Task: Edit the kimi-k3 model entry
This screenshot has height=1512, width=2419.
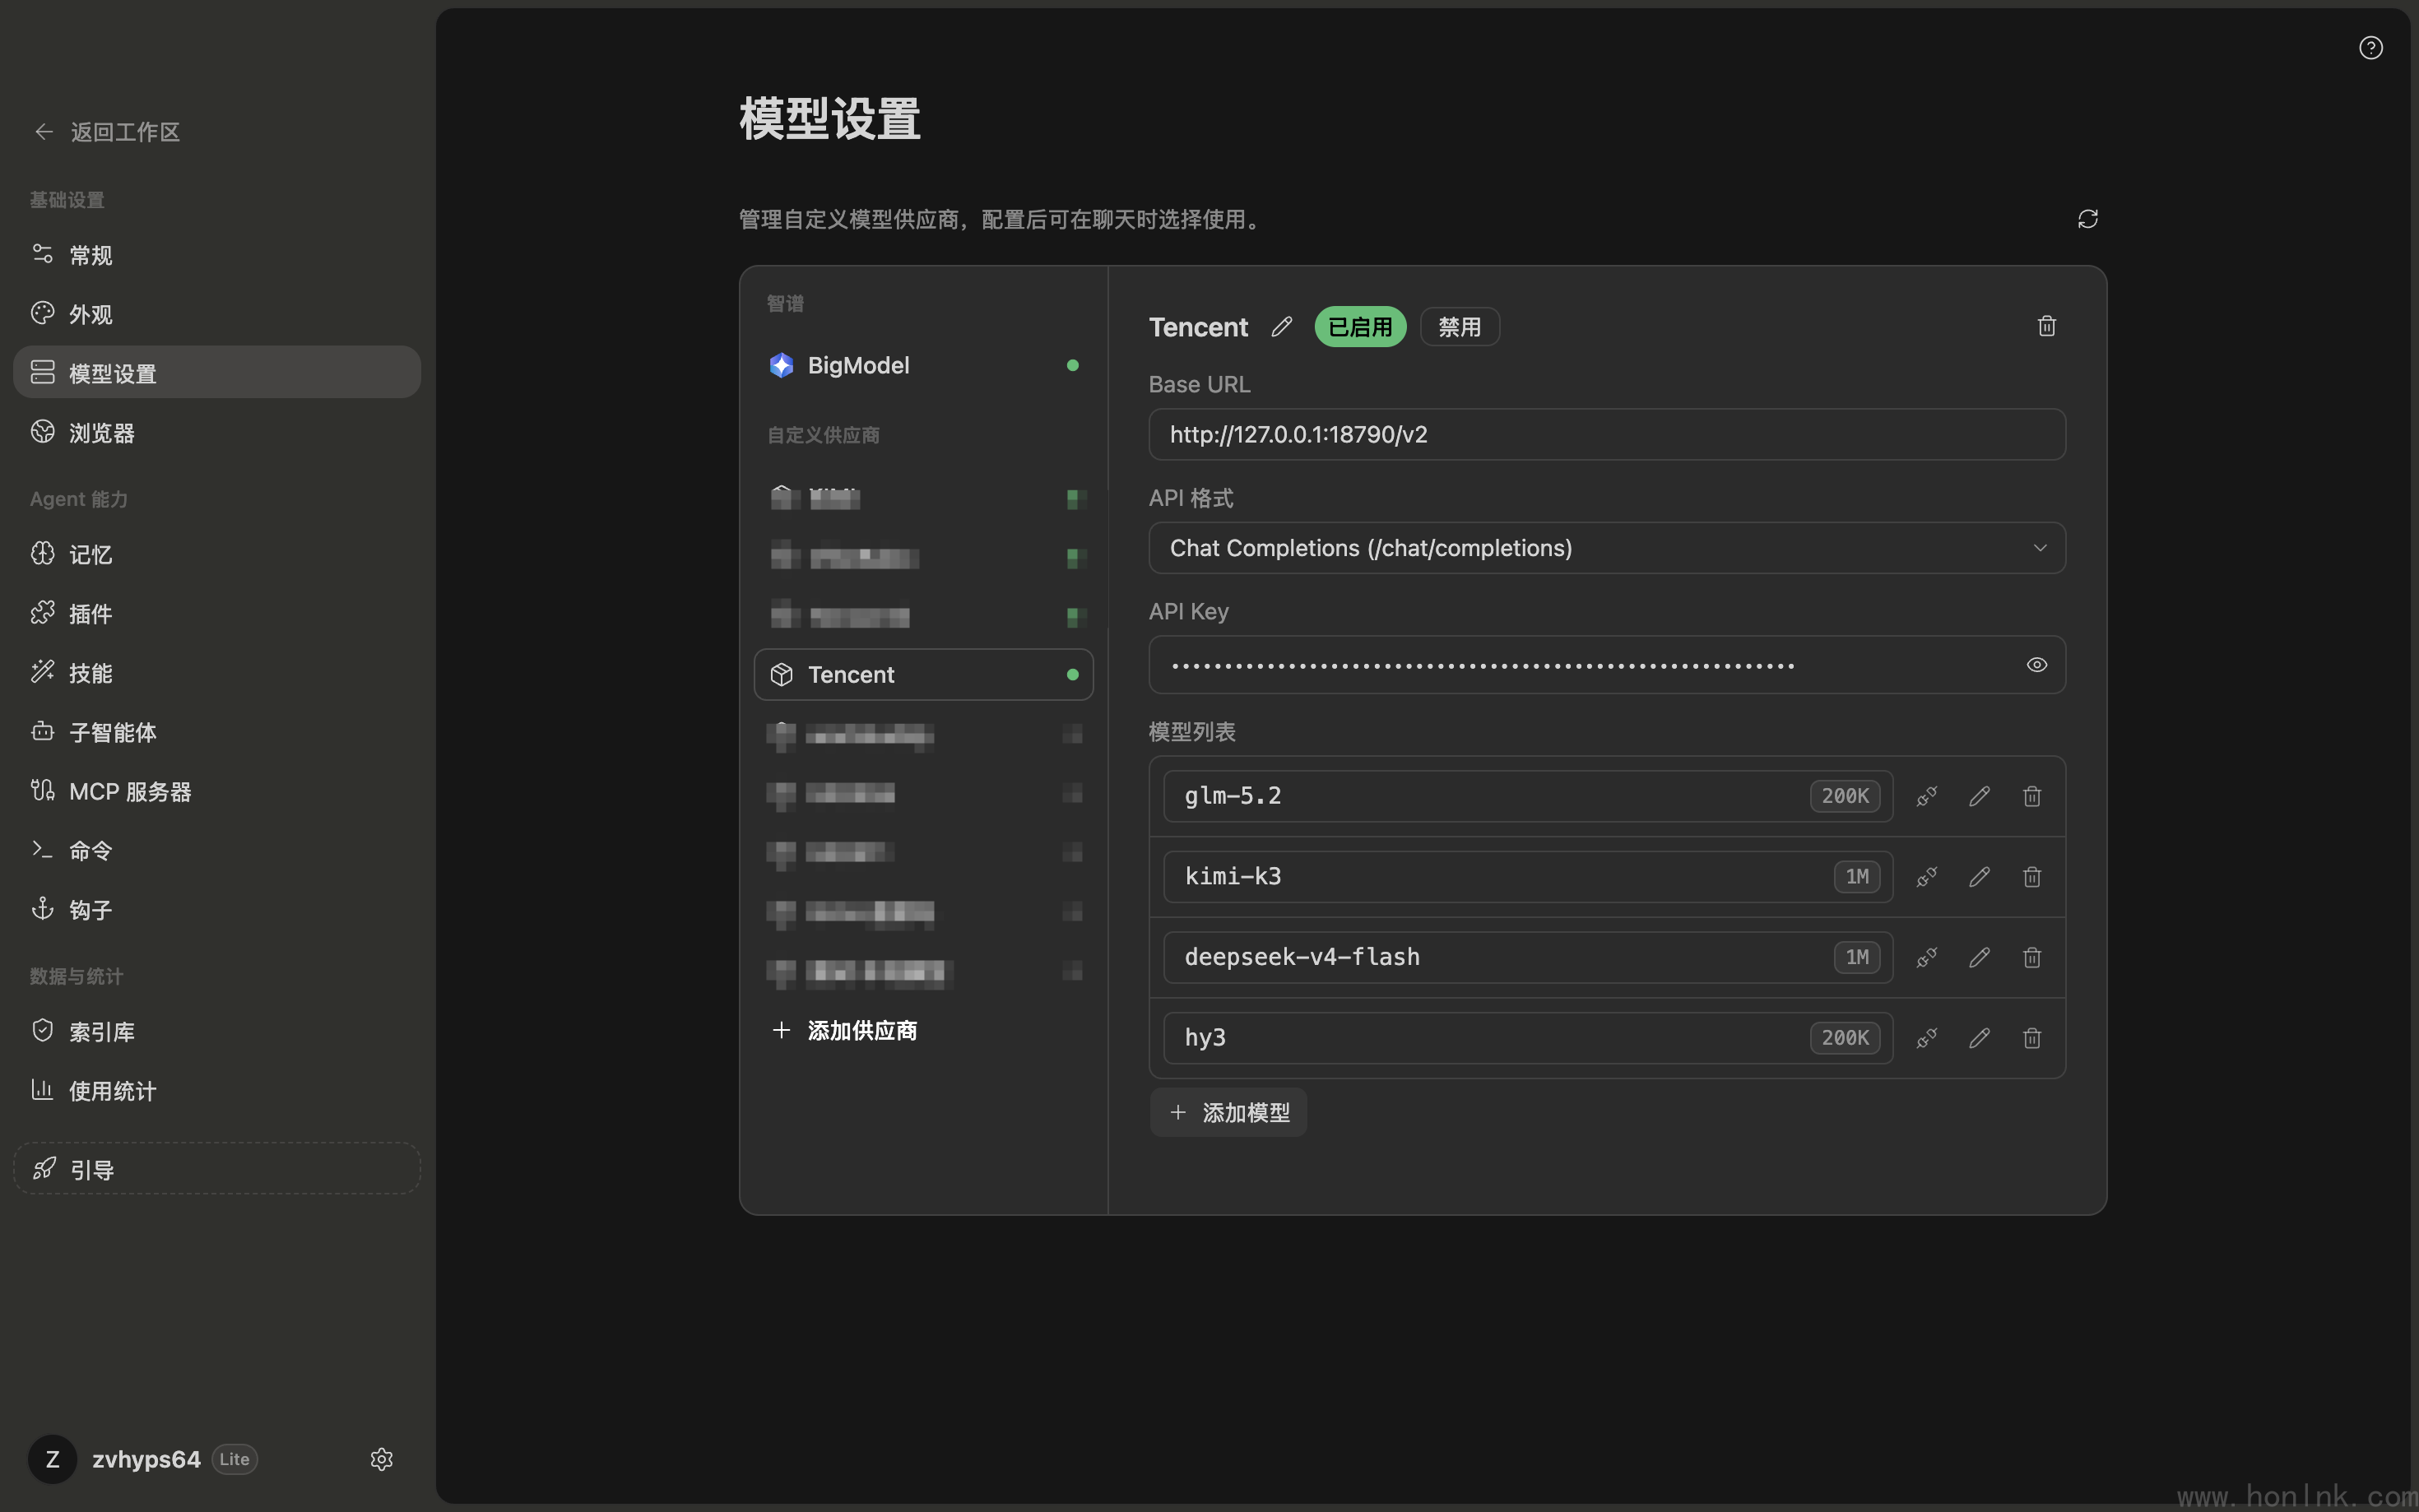Action: click(1979, 877)
